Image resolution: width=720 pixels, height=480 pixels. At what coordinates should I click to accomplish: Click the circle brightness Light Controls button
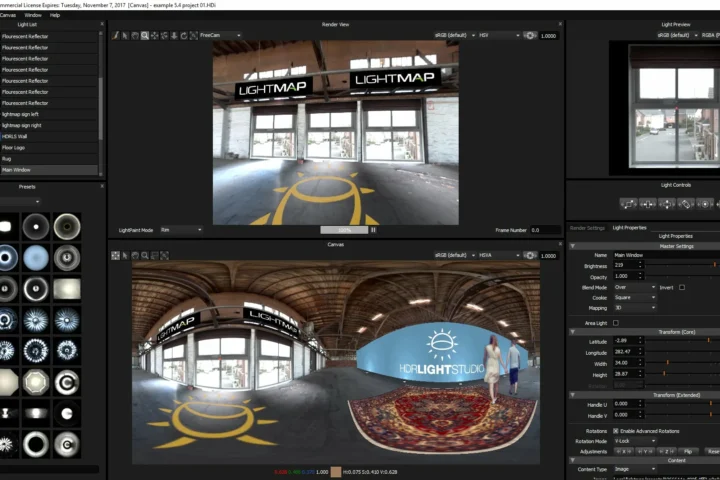click(x=705, y=204)
